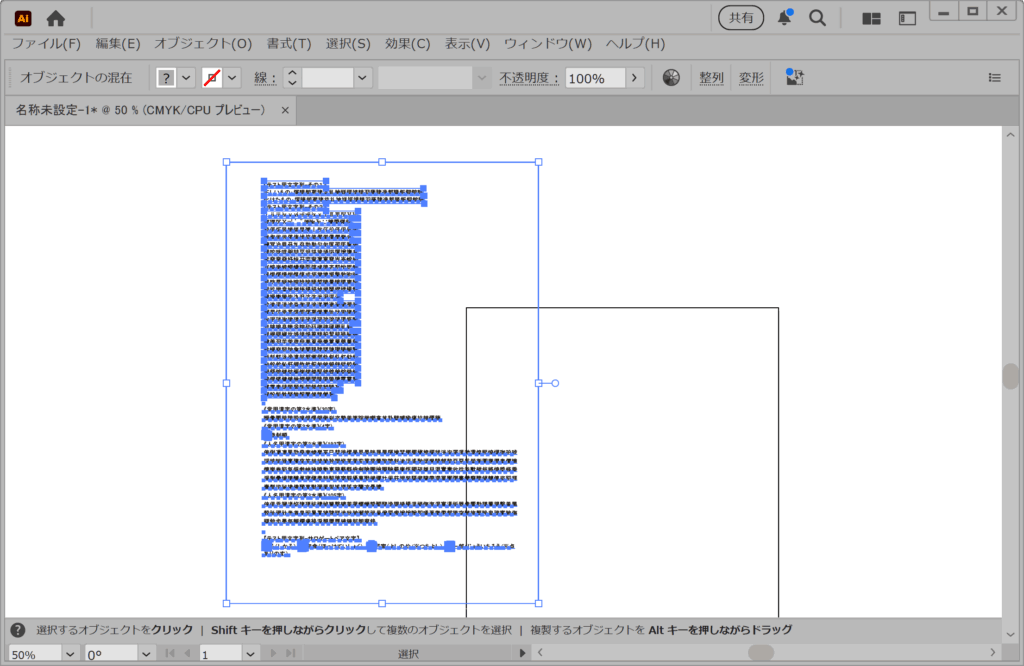This screenshot has width=1024, height=666.
Task: Click the control panel options menu icon
Action: tap(994, 78)
